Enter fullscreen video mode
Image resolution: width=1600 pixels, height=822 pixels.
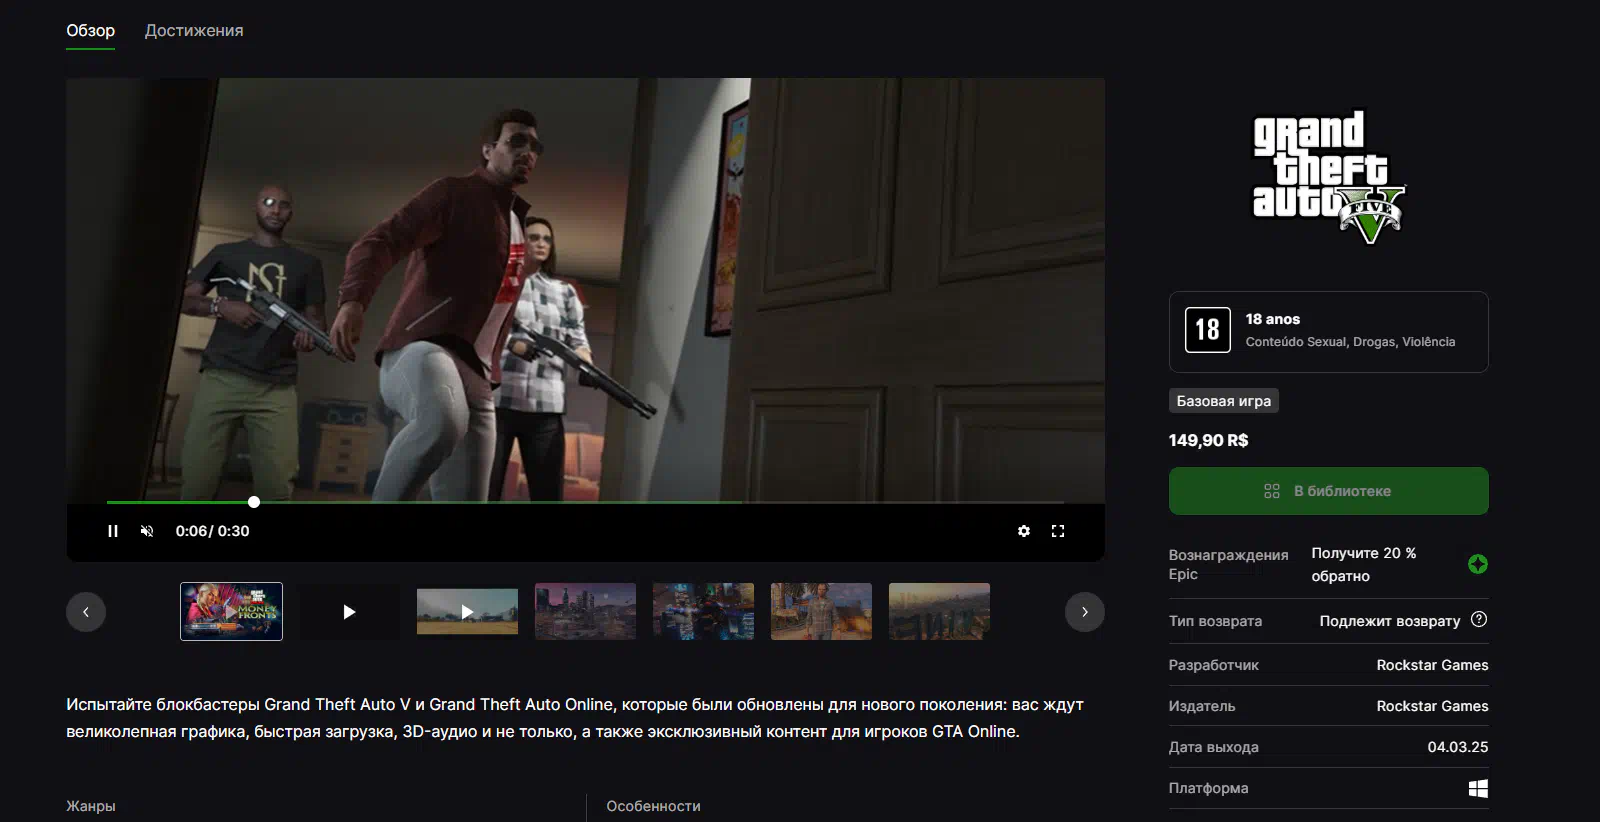pyautogui.click(x=1058, y=531)
